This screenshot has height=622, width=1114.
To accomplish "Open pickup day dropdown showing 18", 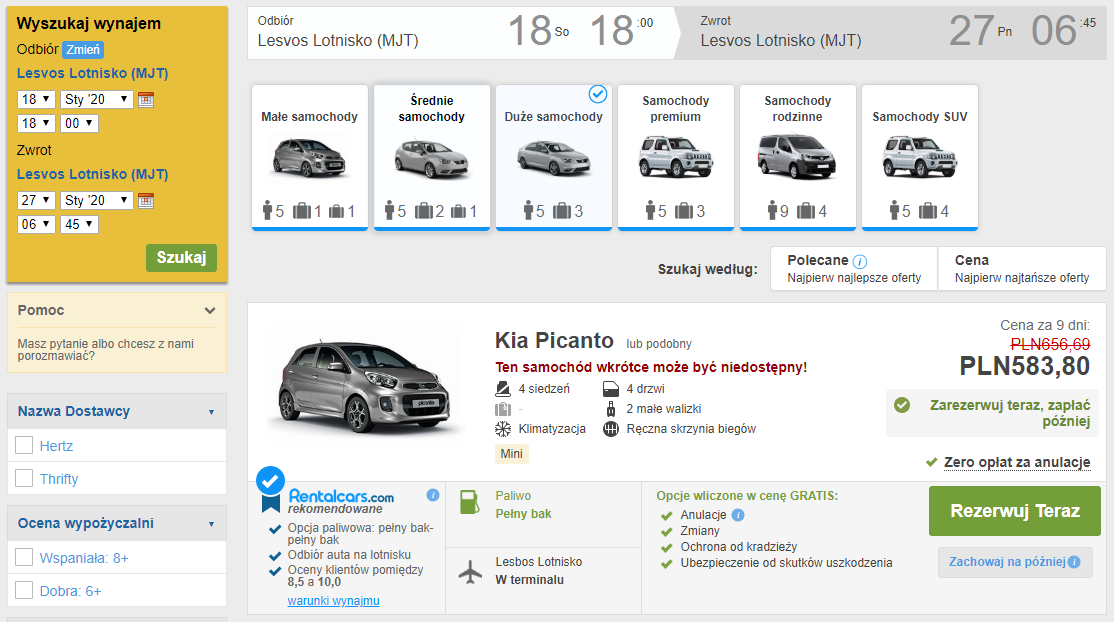I will [x=36, y=100].
